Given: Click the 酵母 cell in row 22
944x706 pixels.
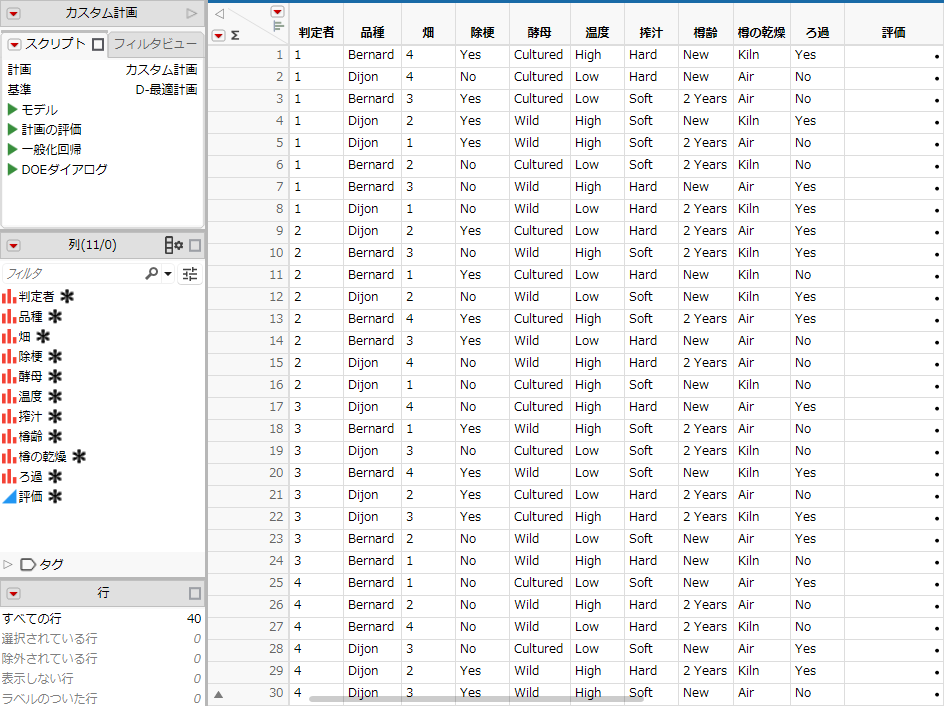Looking at the screenshot, I should click(538, 517).
